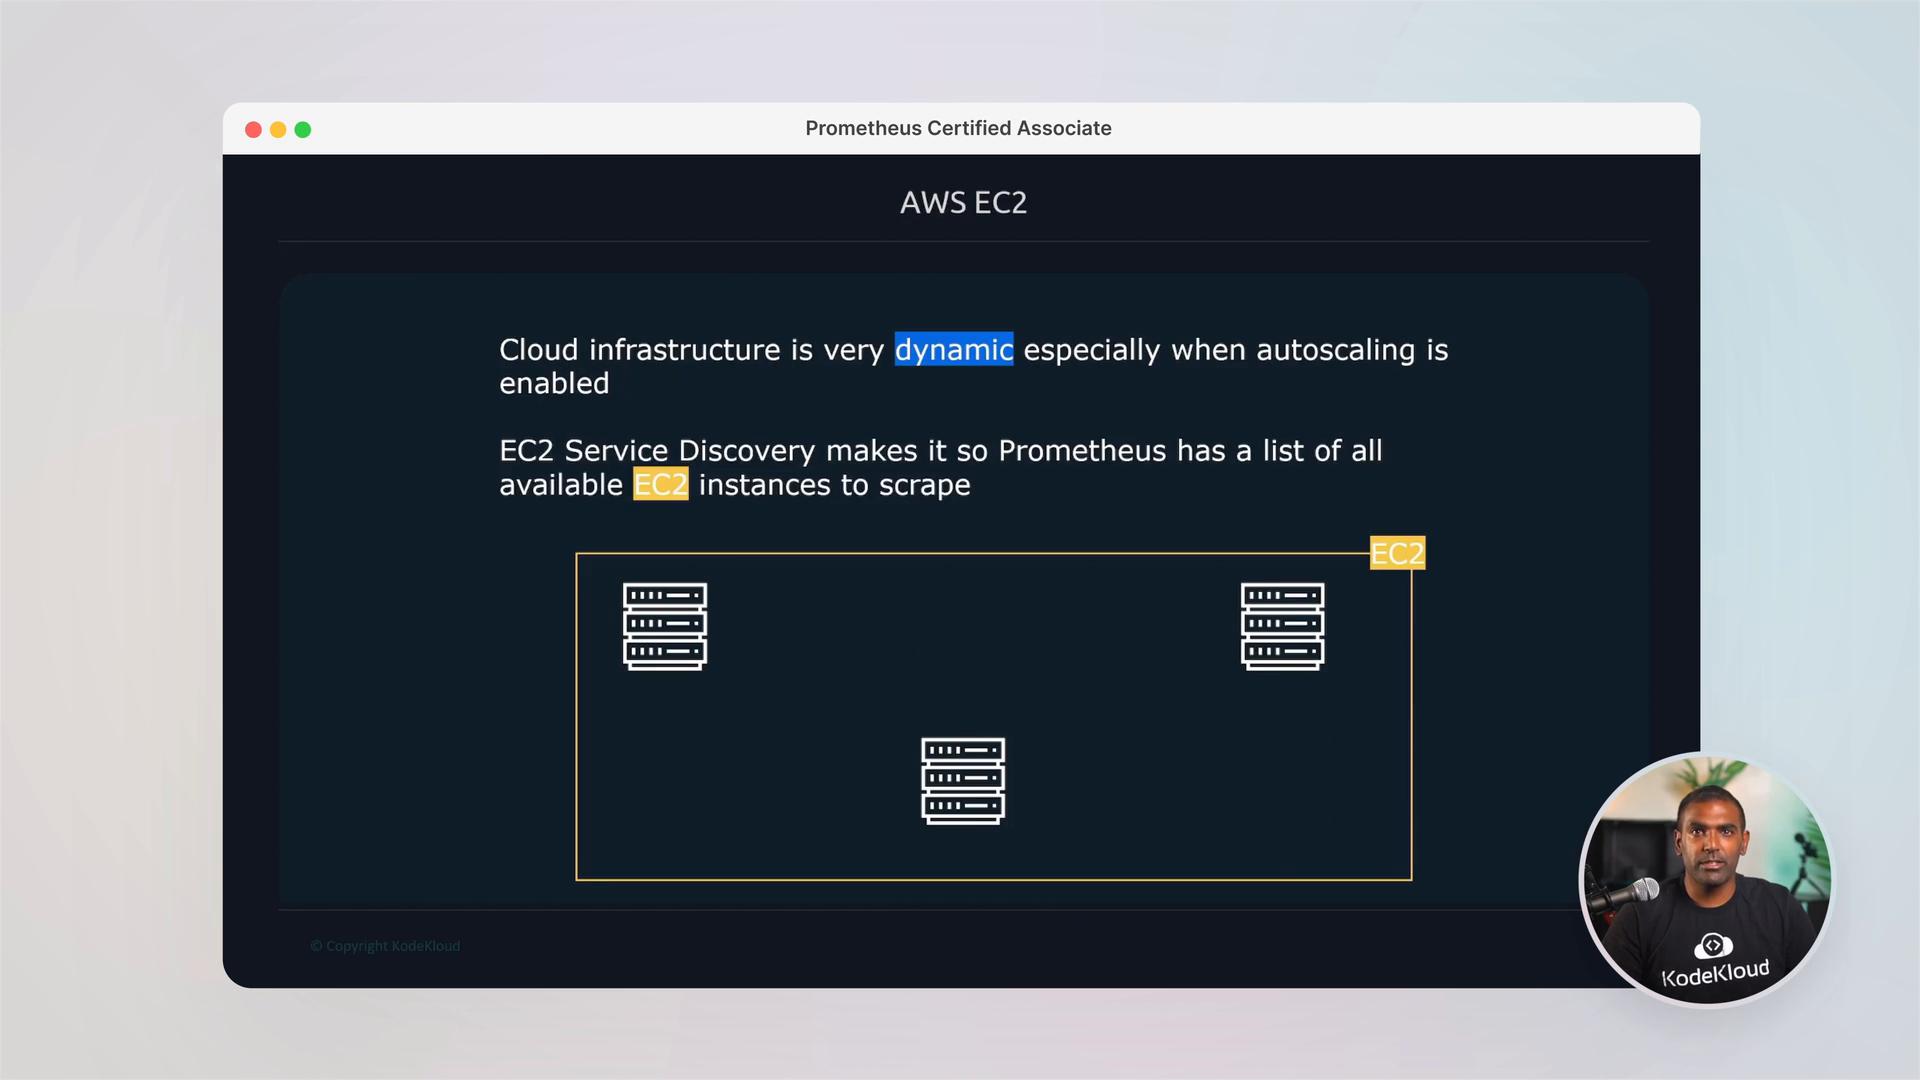Click the red close window button
Image resolution: width=1920 pixels, height=1080 pixels.
[253, 130]
